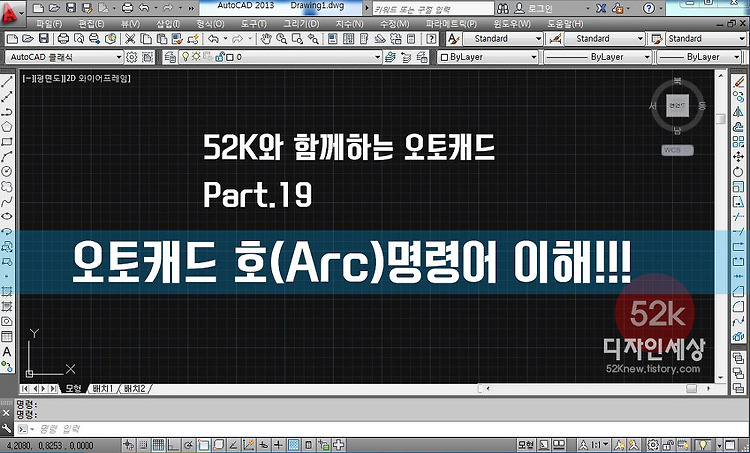
Task: Click the [2D 와이어프레임] visual style control
Action: 97,78
